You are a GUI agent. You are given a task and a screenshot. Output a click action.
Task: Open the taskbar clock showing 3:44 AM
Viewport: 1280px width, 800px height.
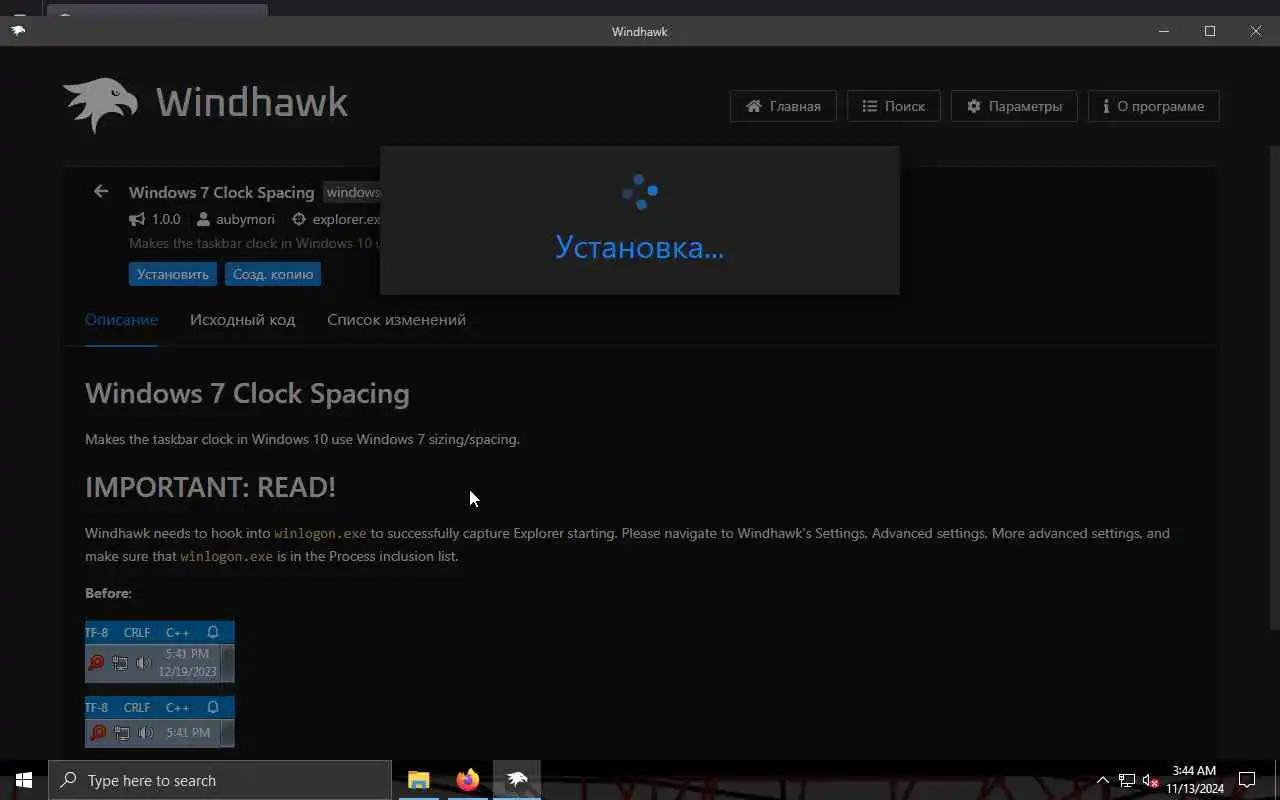point(1194,780)
